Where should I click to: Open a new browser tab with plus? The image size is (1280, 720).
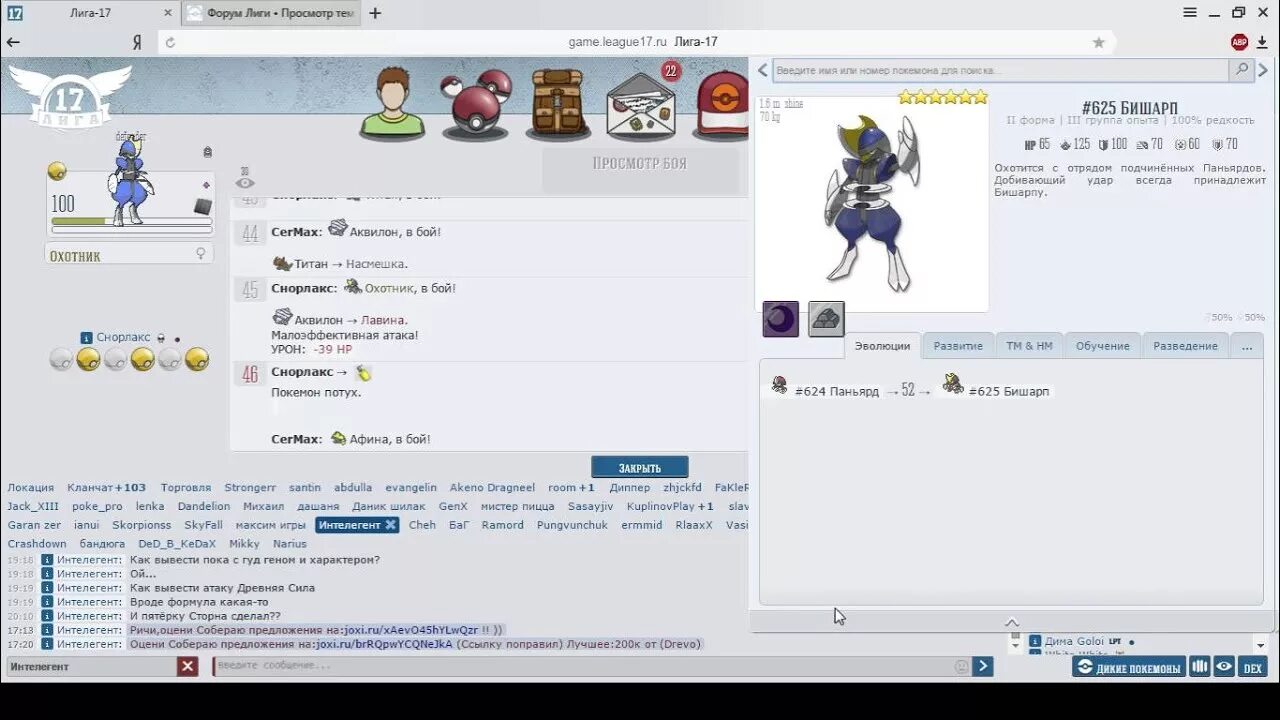(375, 13)
